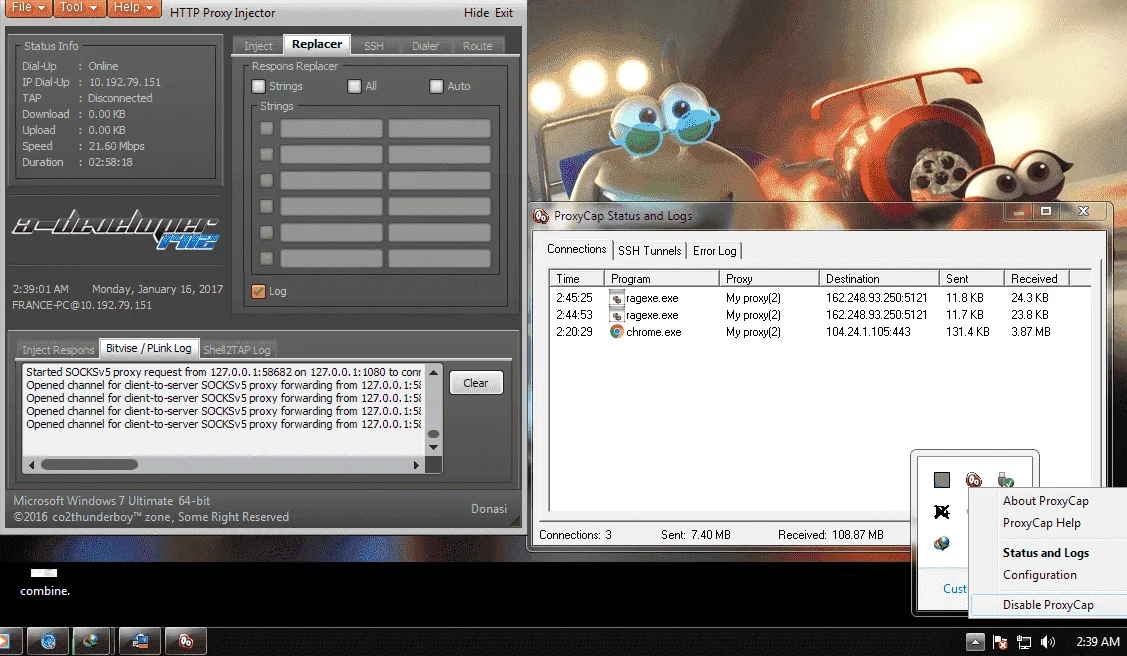Check the fifth Strings row checkbox

pos(267,232)
